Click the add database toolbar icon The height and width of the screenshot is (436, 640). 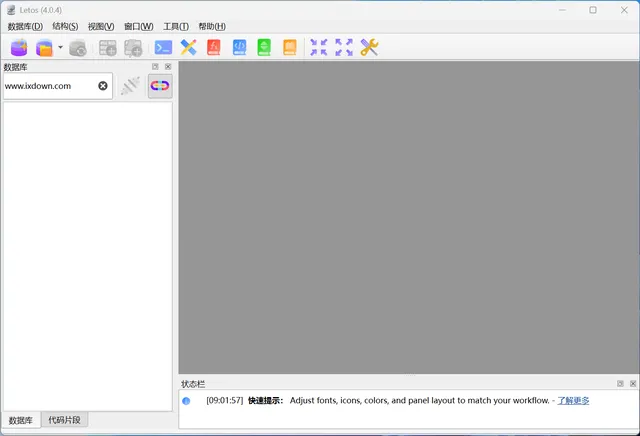(19, 47)
